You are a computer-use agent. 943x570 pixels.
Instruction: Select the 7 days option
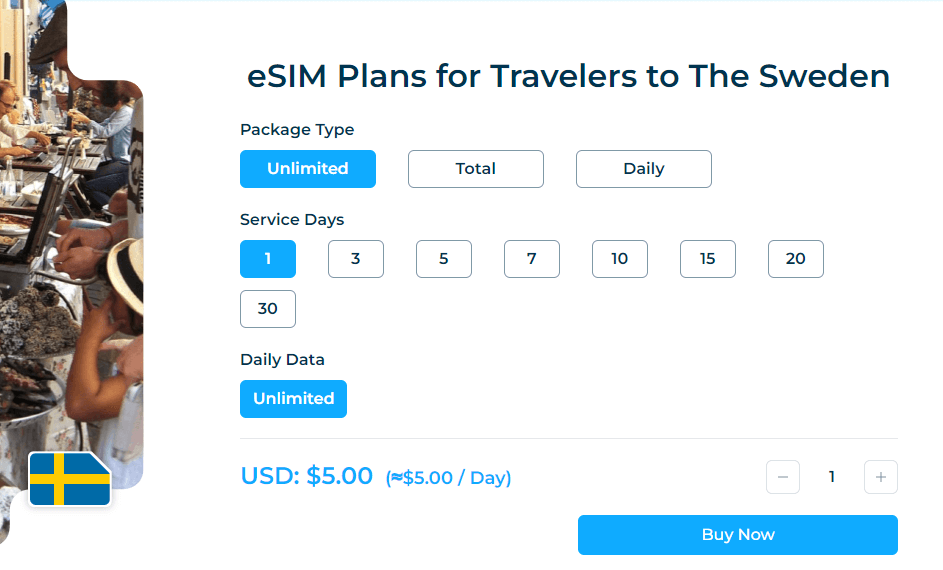[x=532, y=259]
